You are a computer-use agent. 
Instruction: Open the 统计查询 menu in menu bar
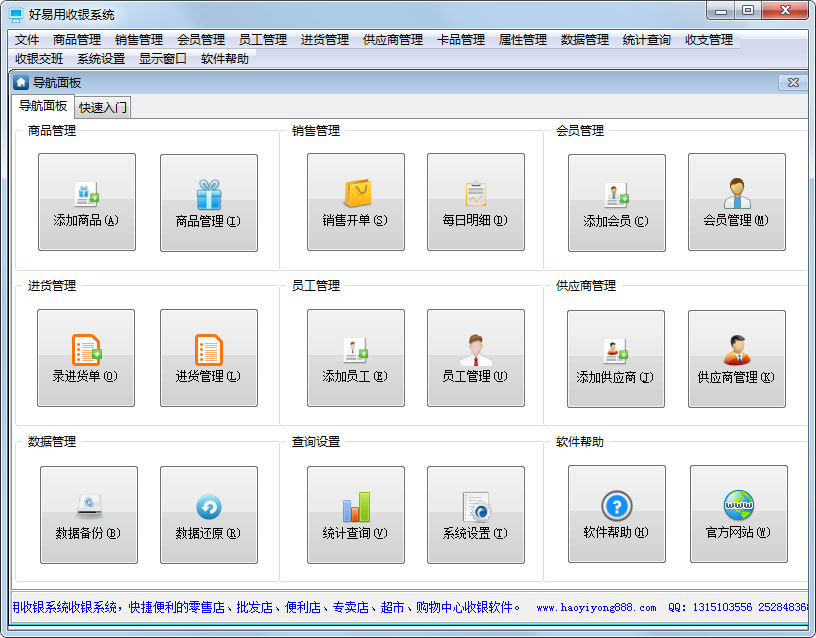646,40
